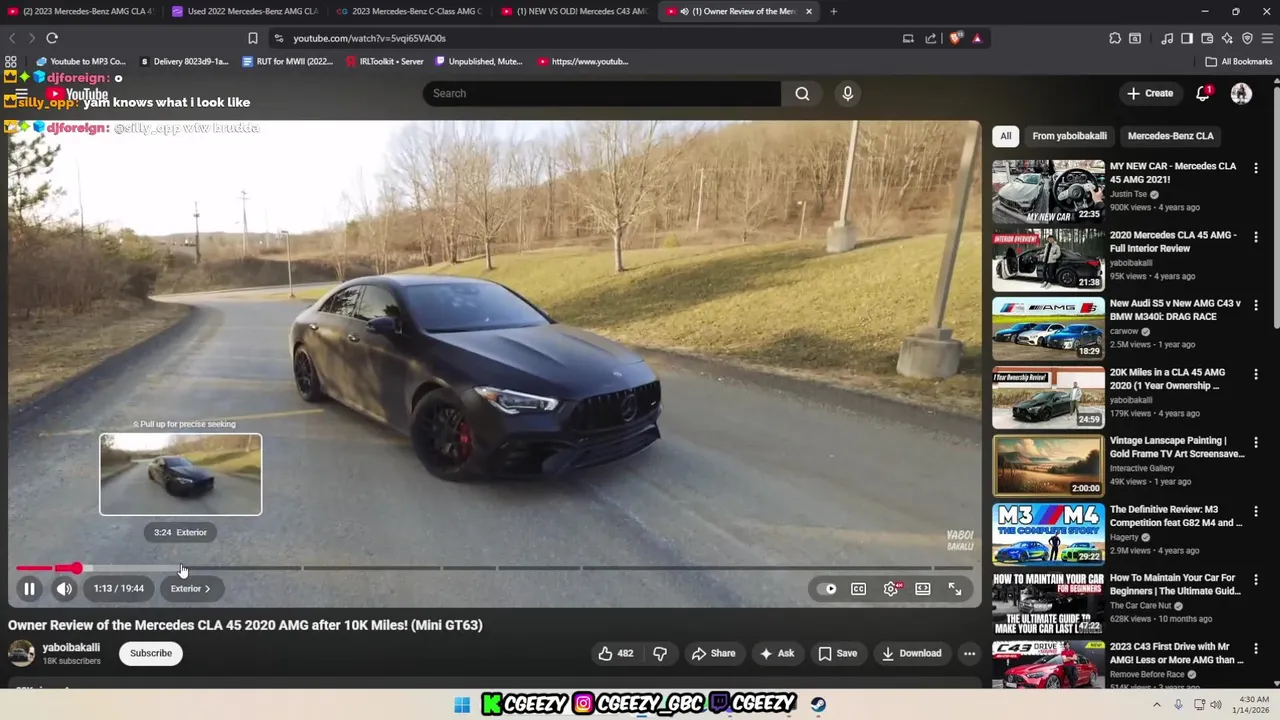Select the Mercedes-Benz CLA chip

pos(1170,136)
